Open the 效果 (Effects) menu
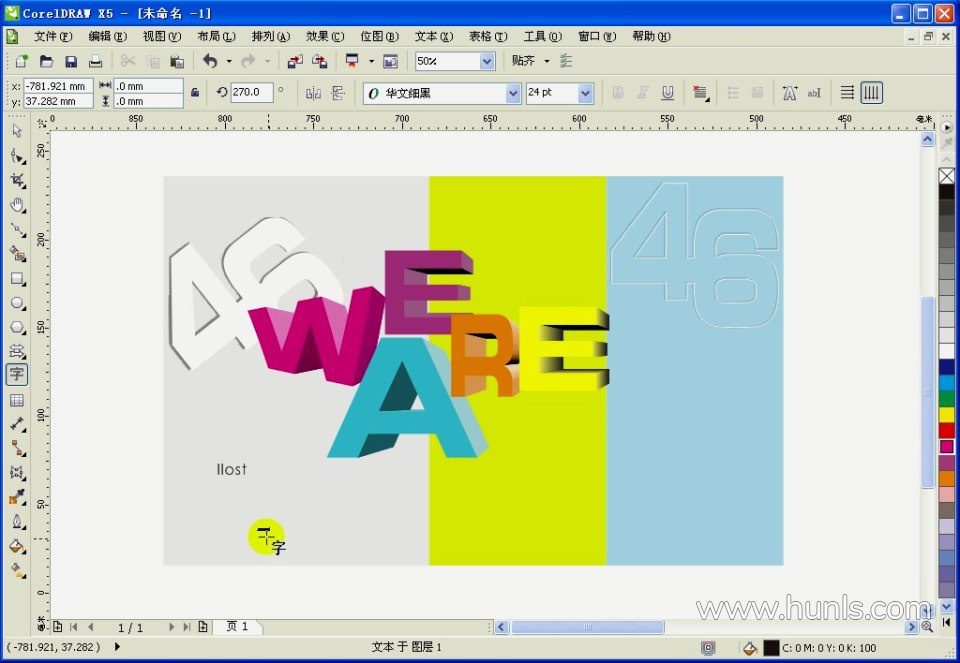Screen dimensions: 960x663 click(324, 36)
